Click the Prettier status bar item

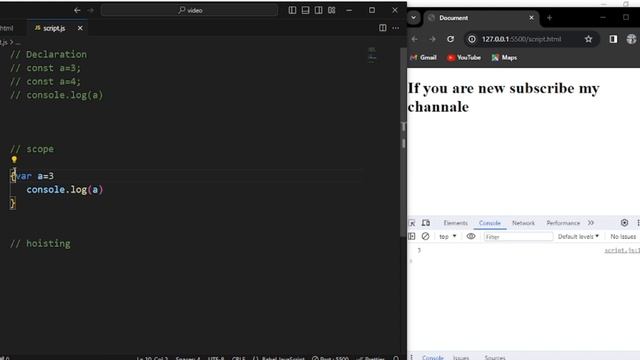[371, 358]
